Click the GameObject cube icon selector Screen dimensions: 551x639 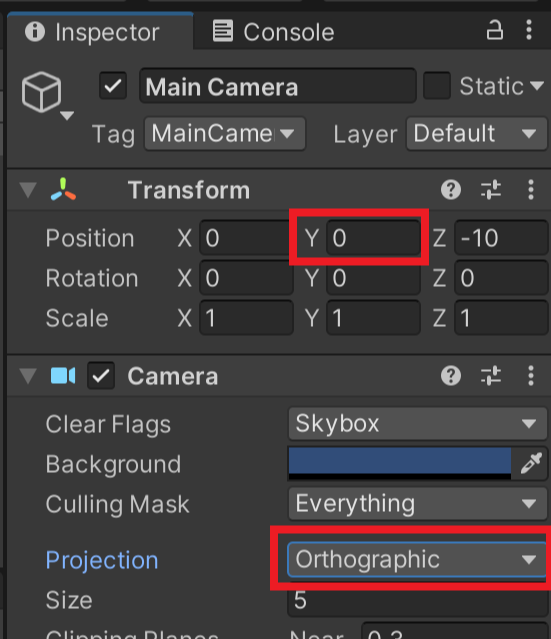coord(46,95)
